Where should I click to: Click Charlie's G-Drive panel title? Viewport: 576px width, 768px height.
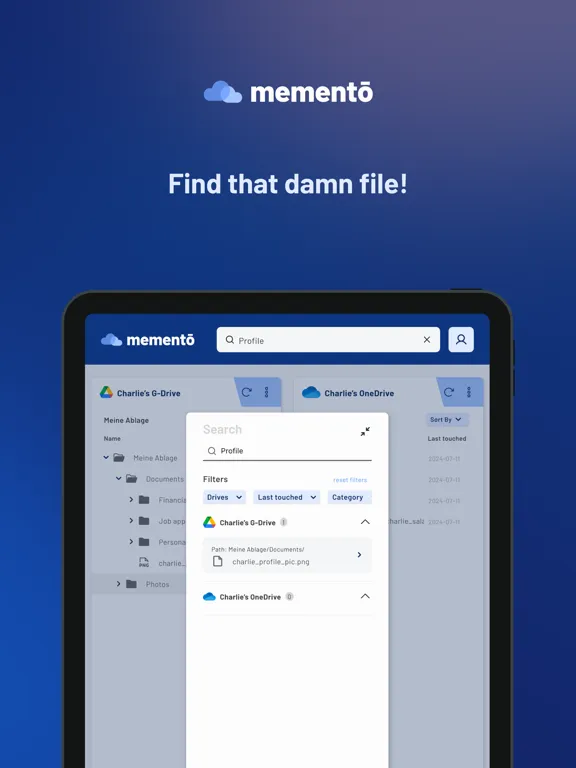point(148,393)
